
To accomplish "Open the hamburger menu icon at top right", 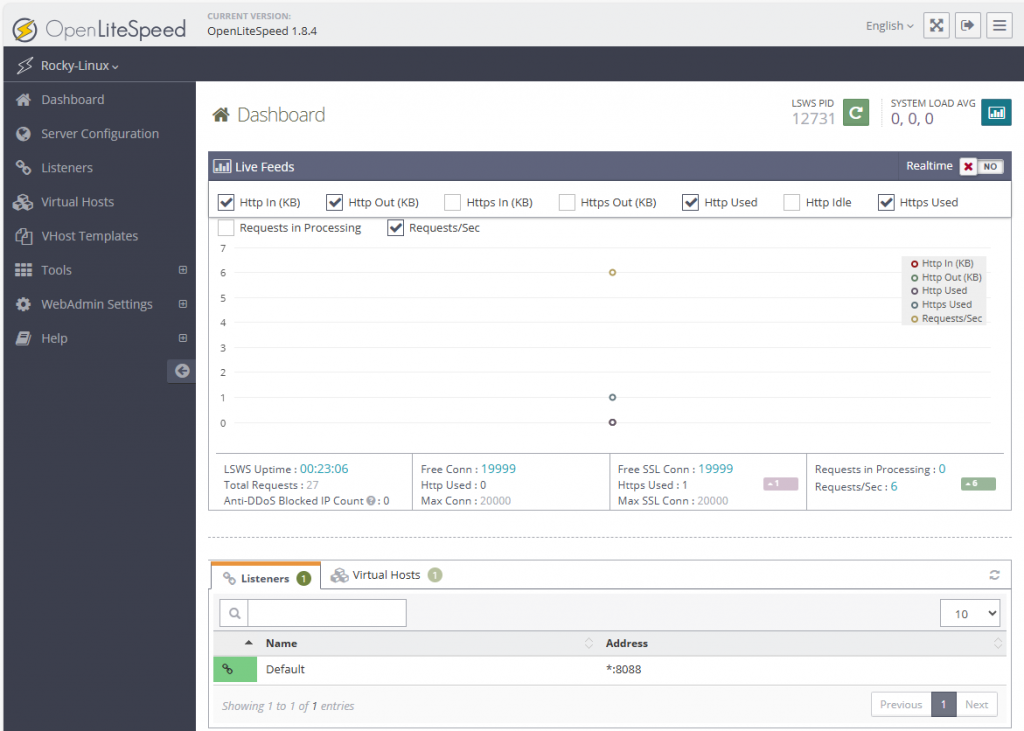I will pyautogui.click(x=999, y=25).
